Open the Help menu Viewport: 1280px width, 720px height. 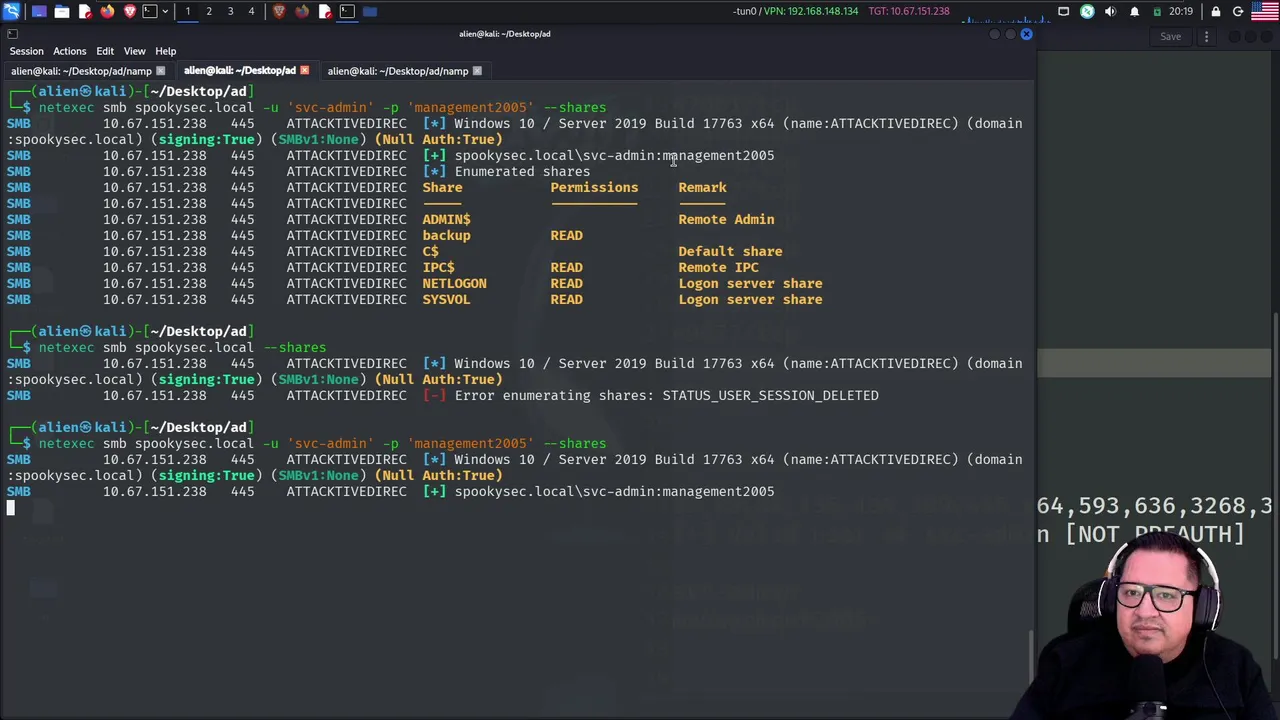pos(166,51)
